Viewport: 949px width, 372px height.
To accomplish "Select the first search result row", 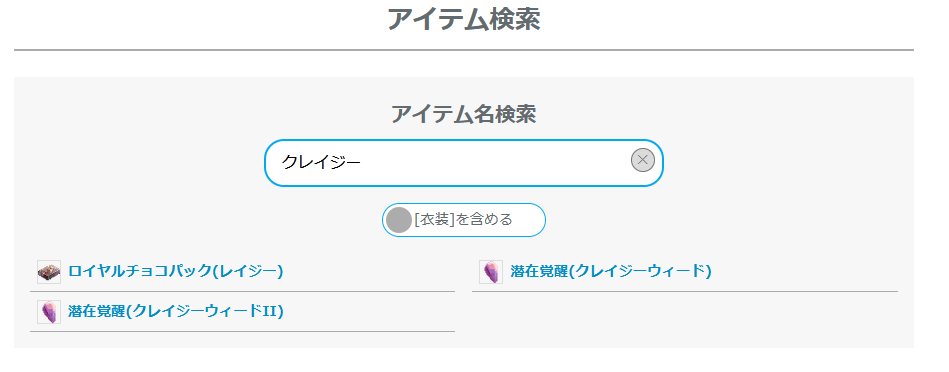I will [x=242, y=272].
